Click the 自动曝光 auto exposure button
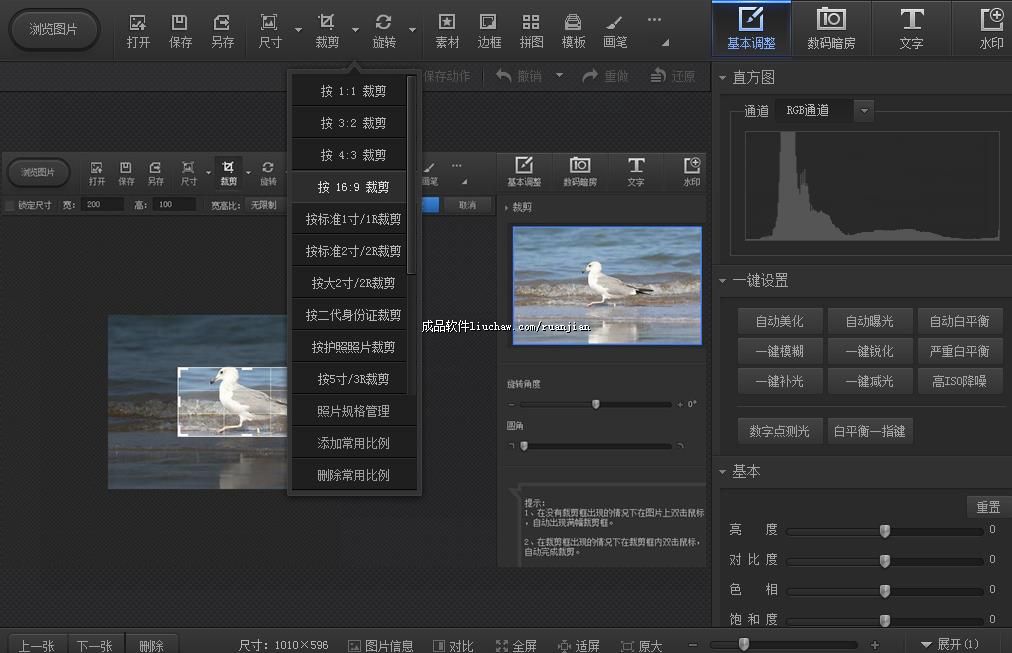This screenshot has height=653, width=1012. point(868,321)
